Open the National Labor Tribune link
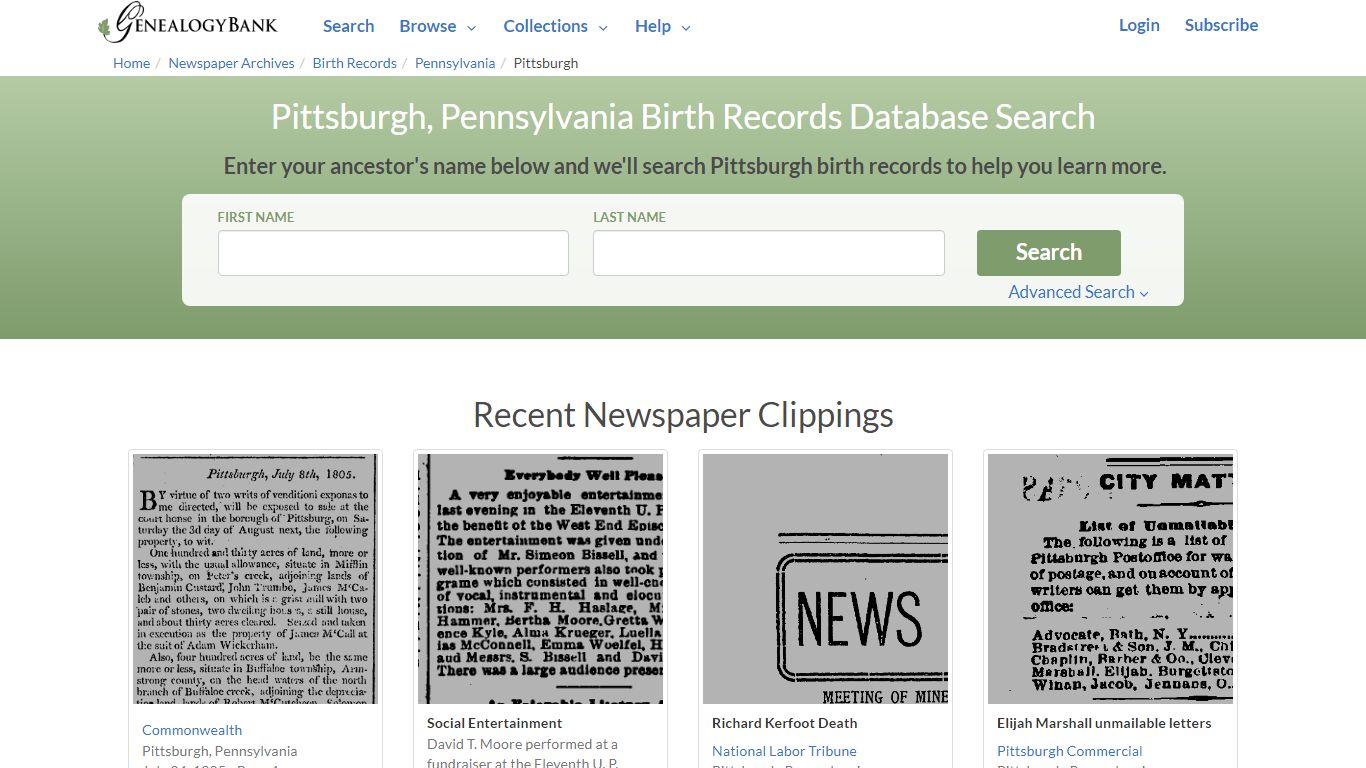Viewport: 1366px width, 768px height. (x=784, y=751)
